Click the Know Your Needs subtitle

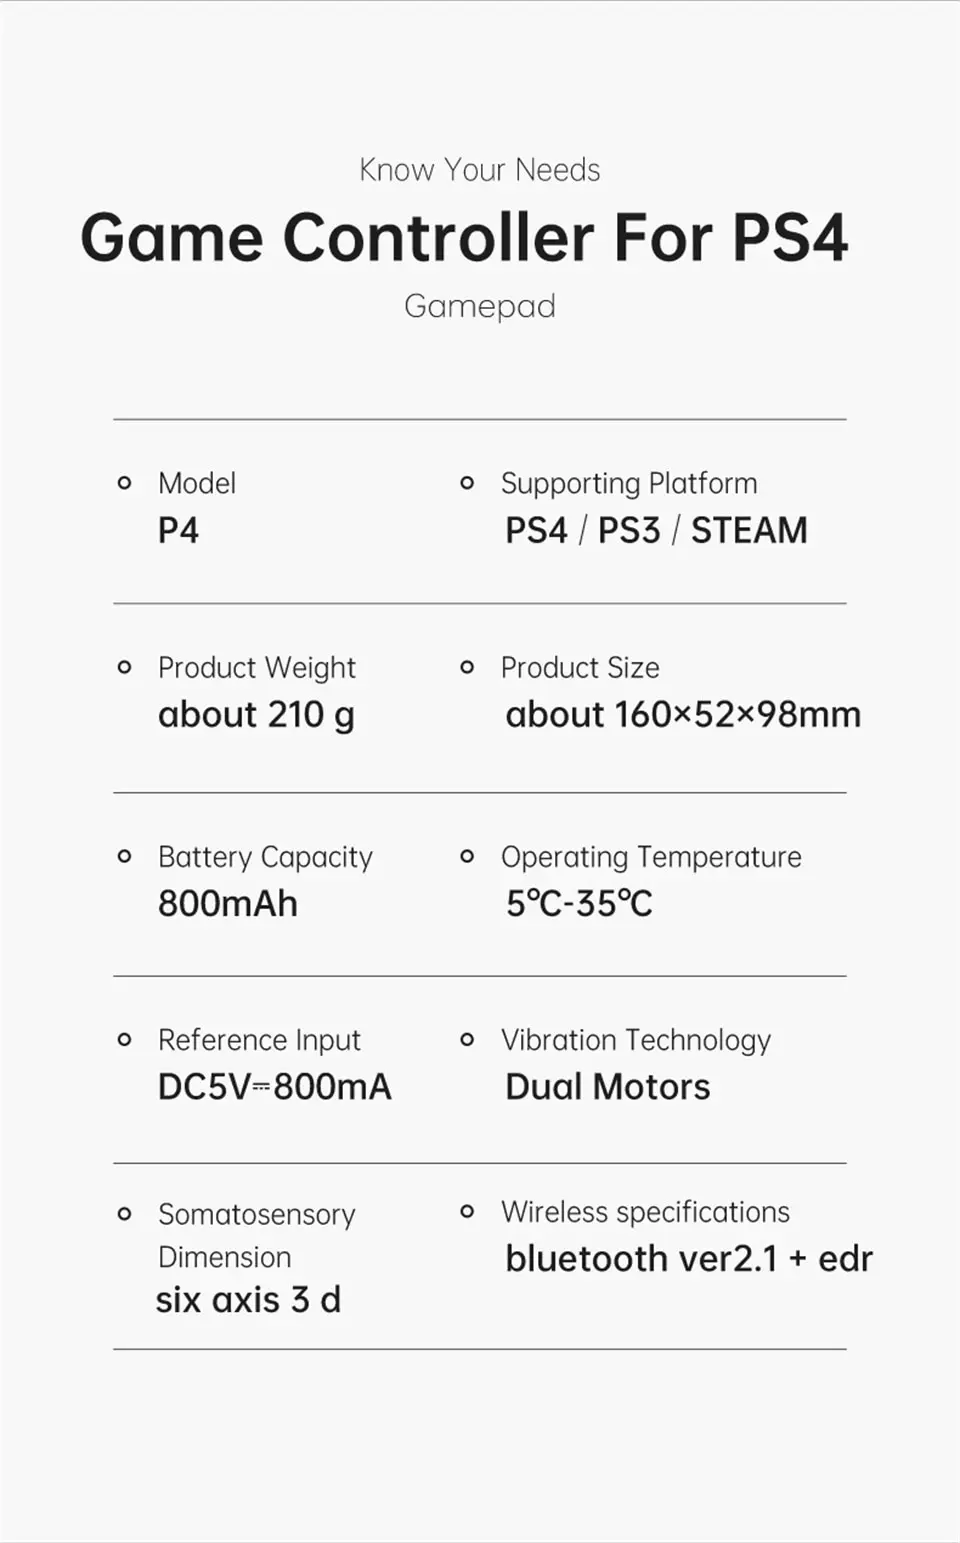tap(480, 170)
